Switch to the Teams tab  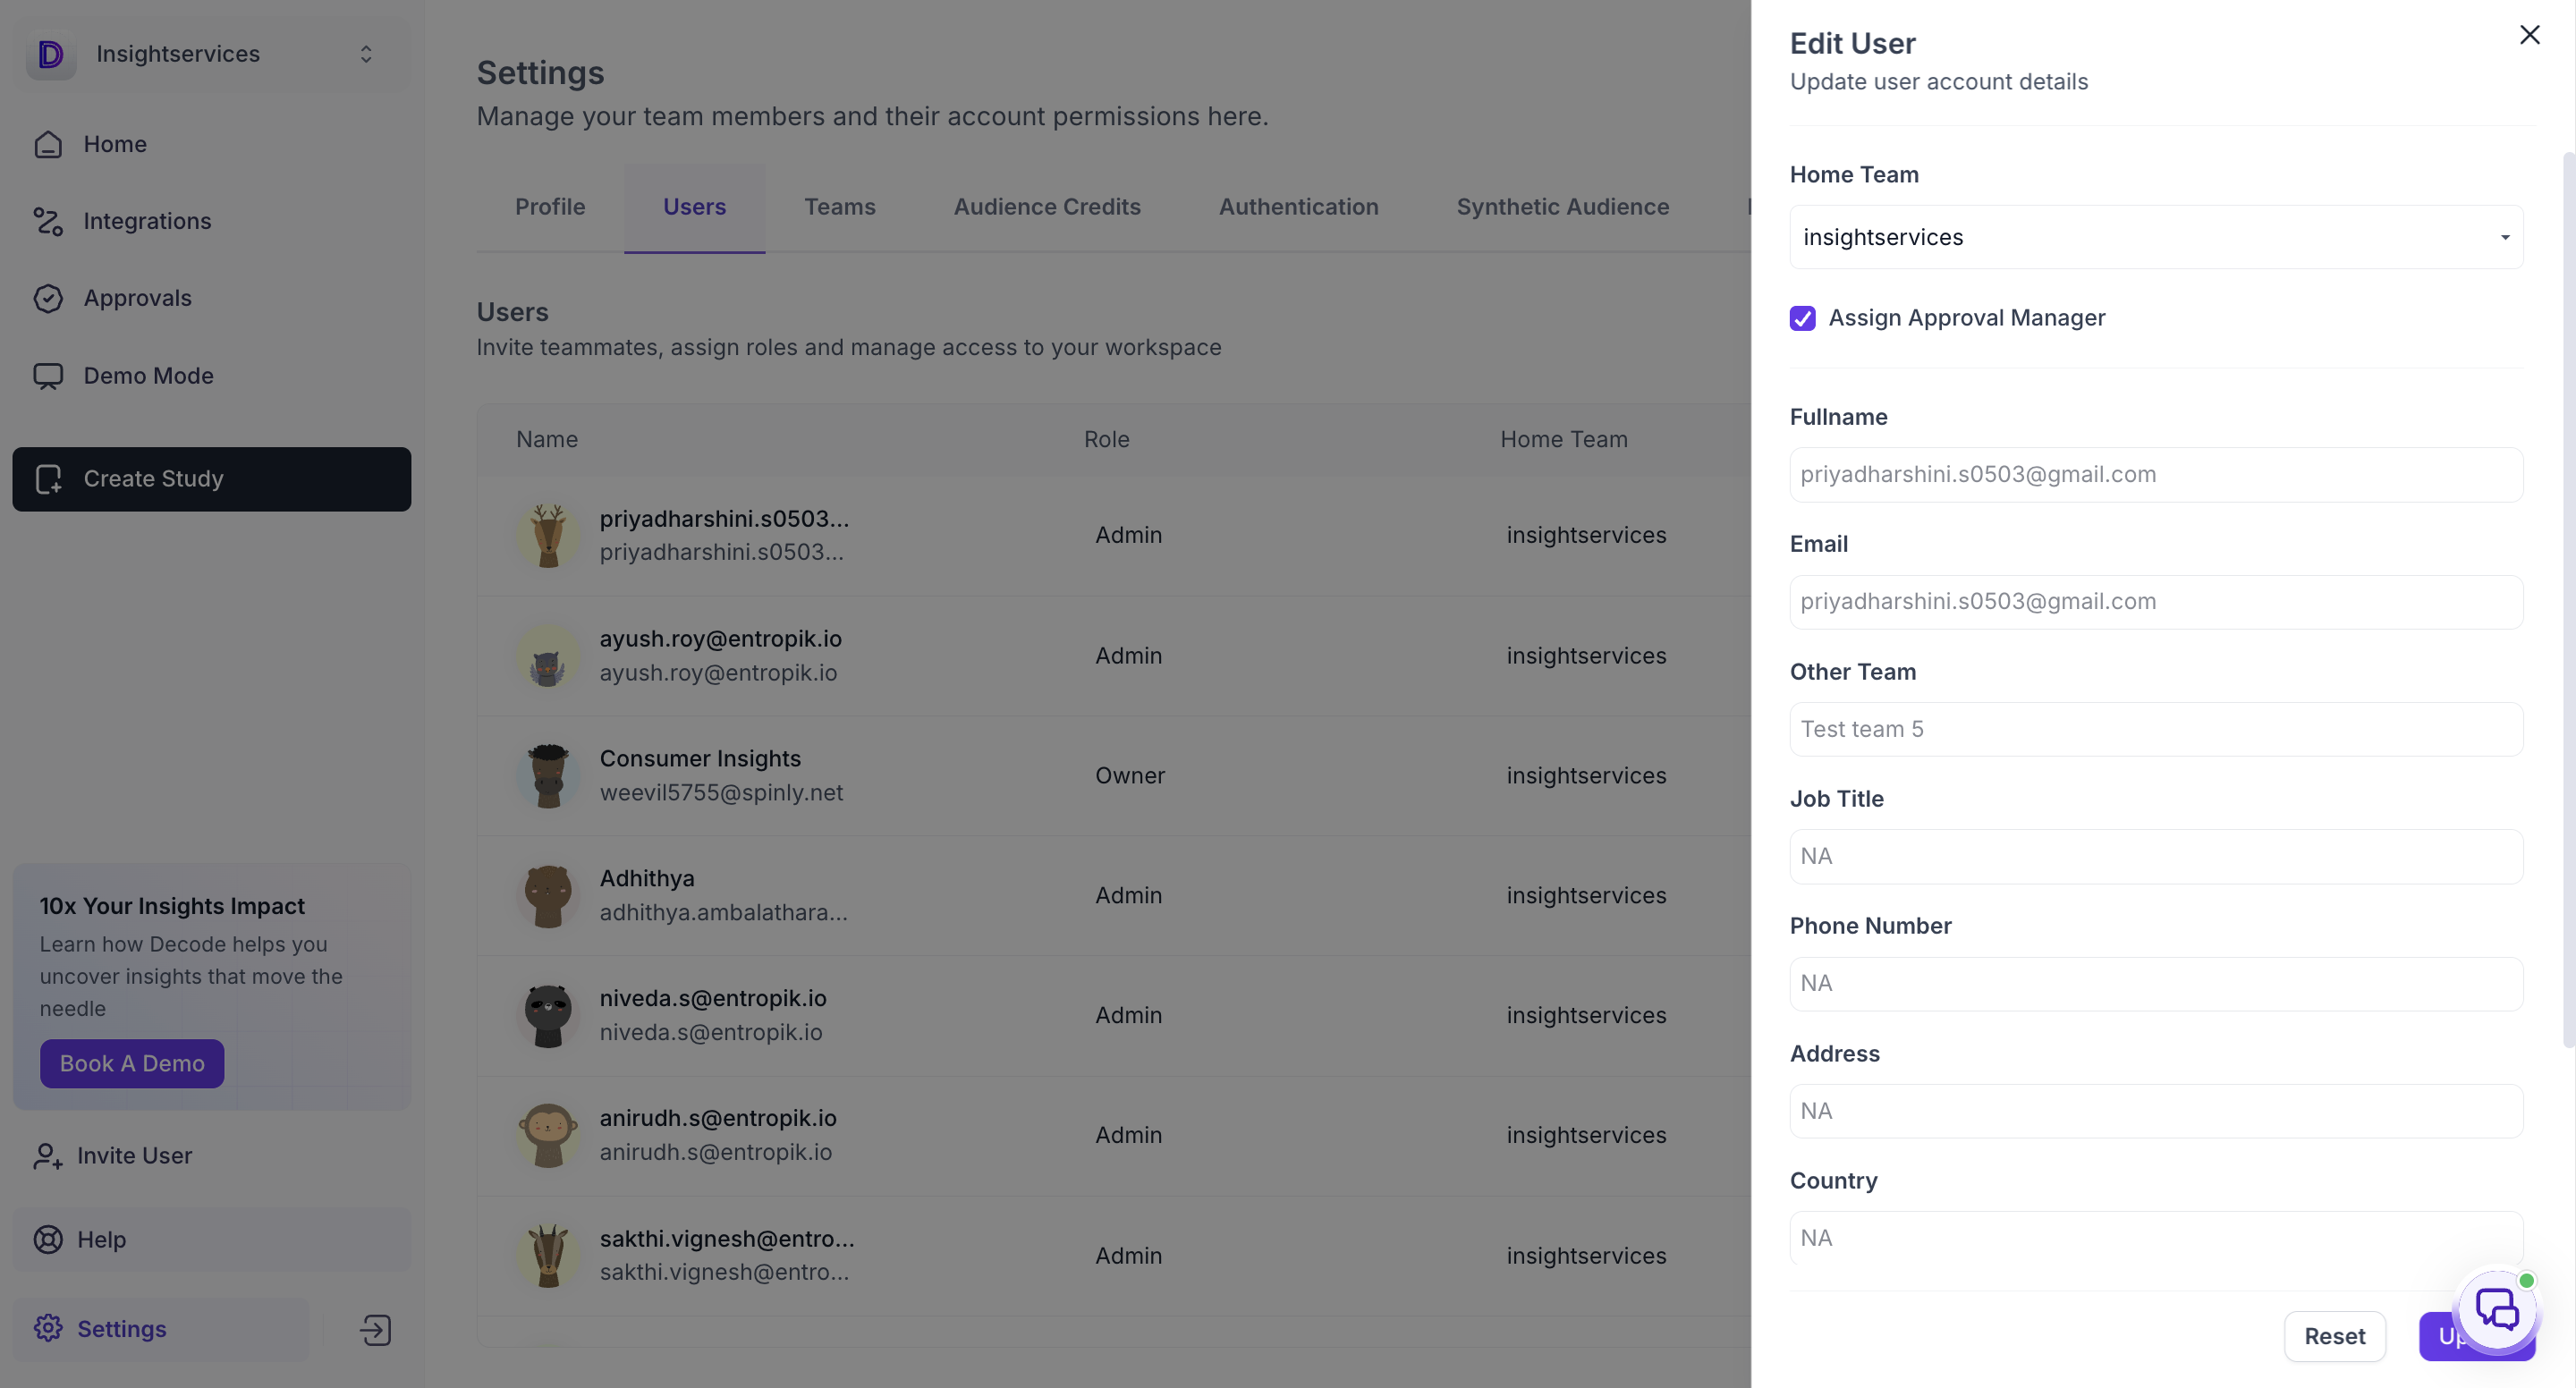tap(839, 207)
